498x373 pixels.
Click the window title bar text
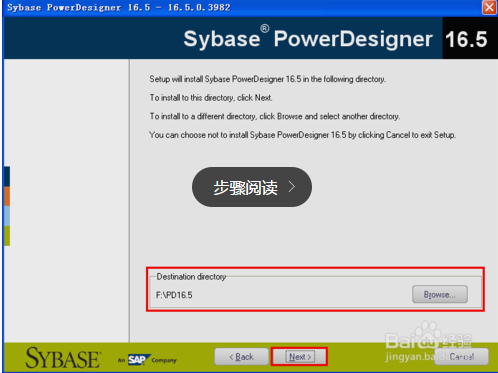point(119,7)
